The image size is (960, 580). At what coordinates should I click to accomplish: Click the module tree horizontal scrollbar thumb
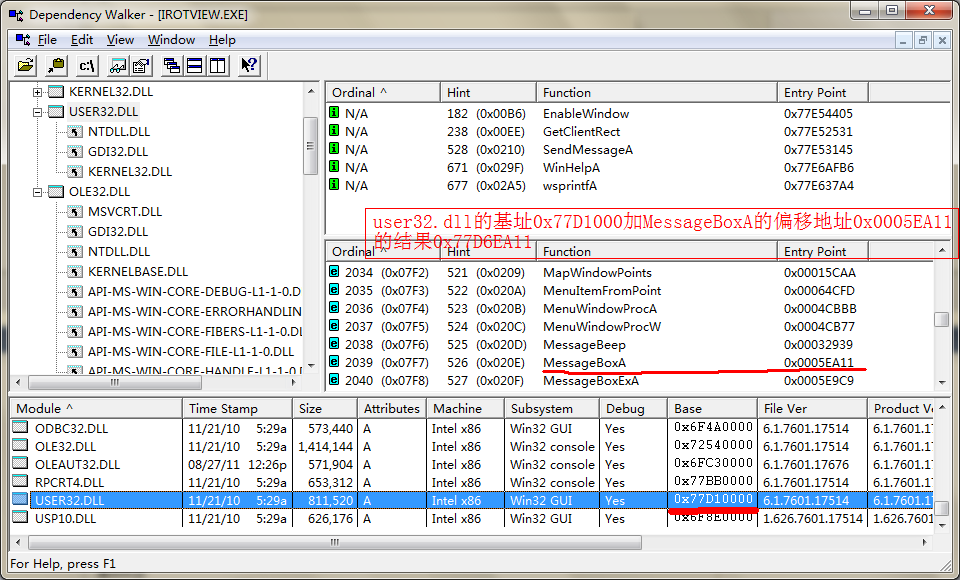click(x=115, y=382)
